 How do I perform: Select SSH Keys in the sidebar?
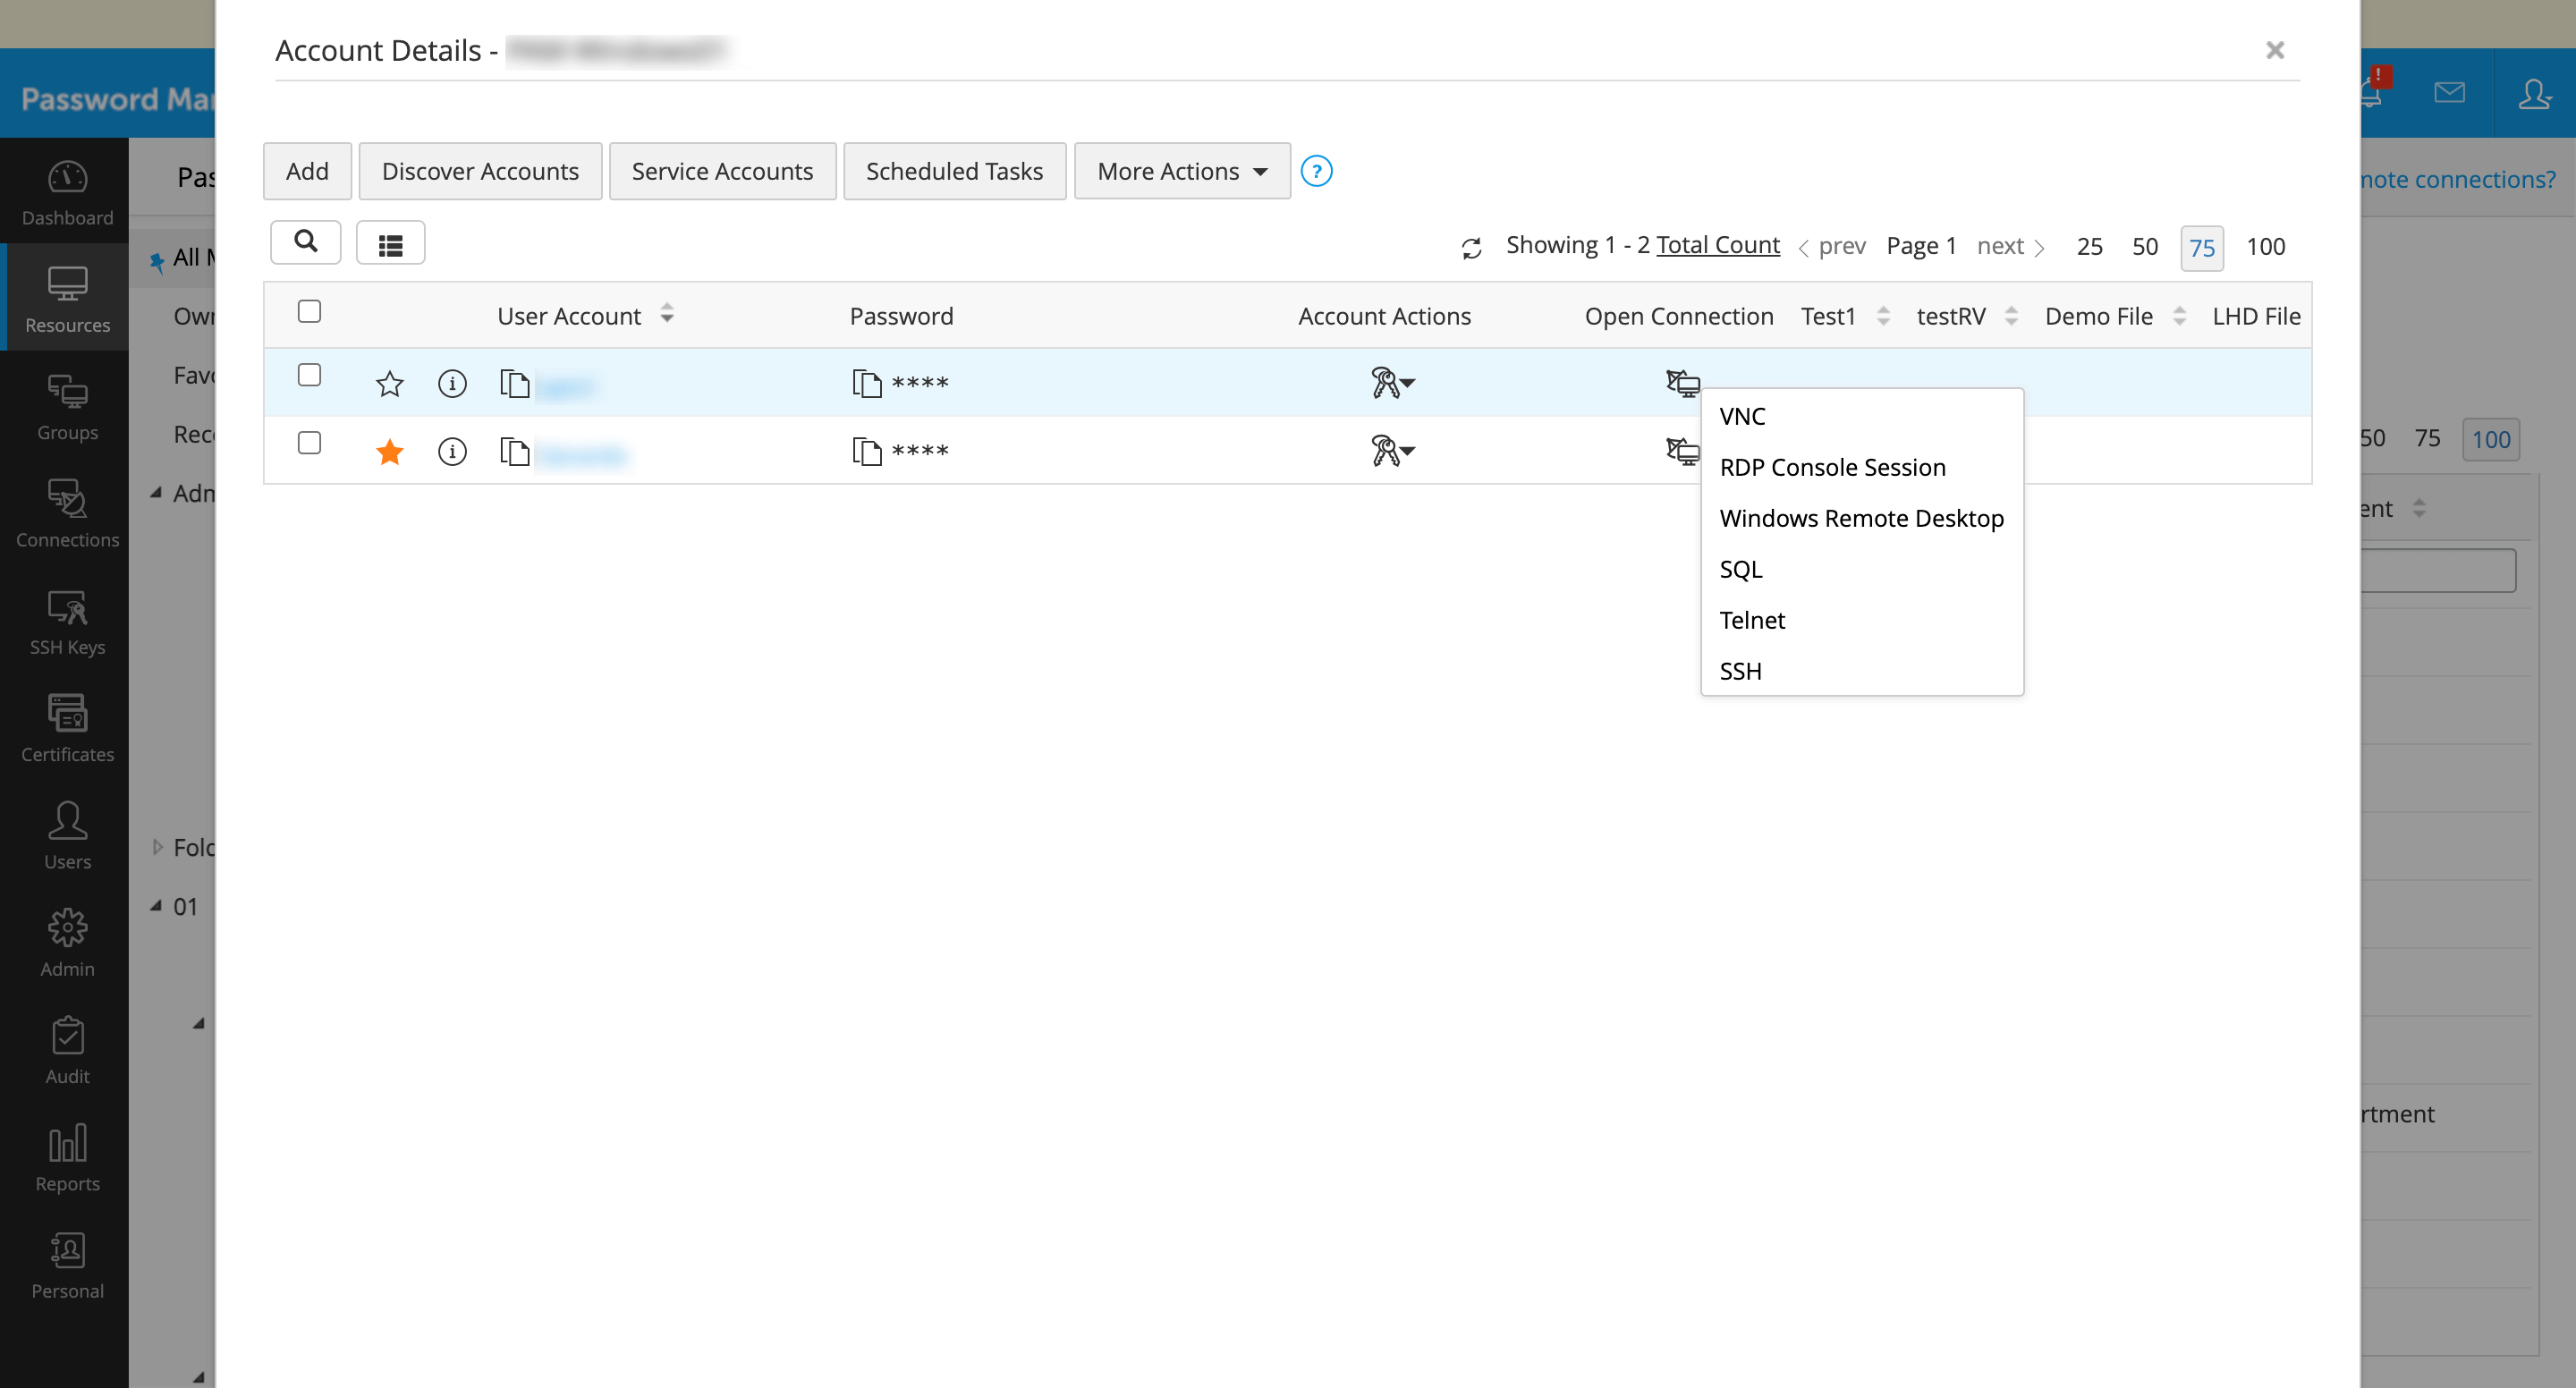(x=66, y=620)
